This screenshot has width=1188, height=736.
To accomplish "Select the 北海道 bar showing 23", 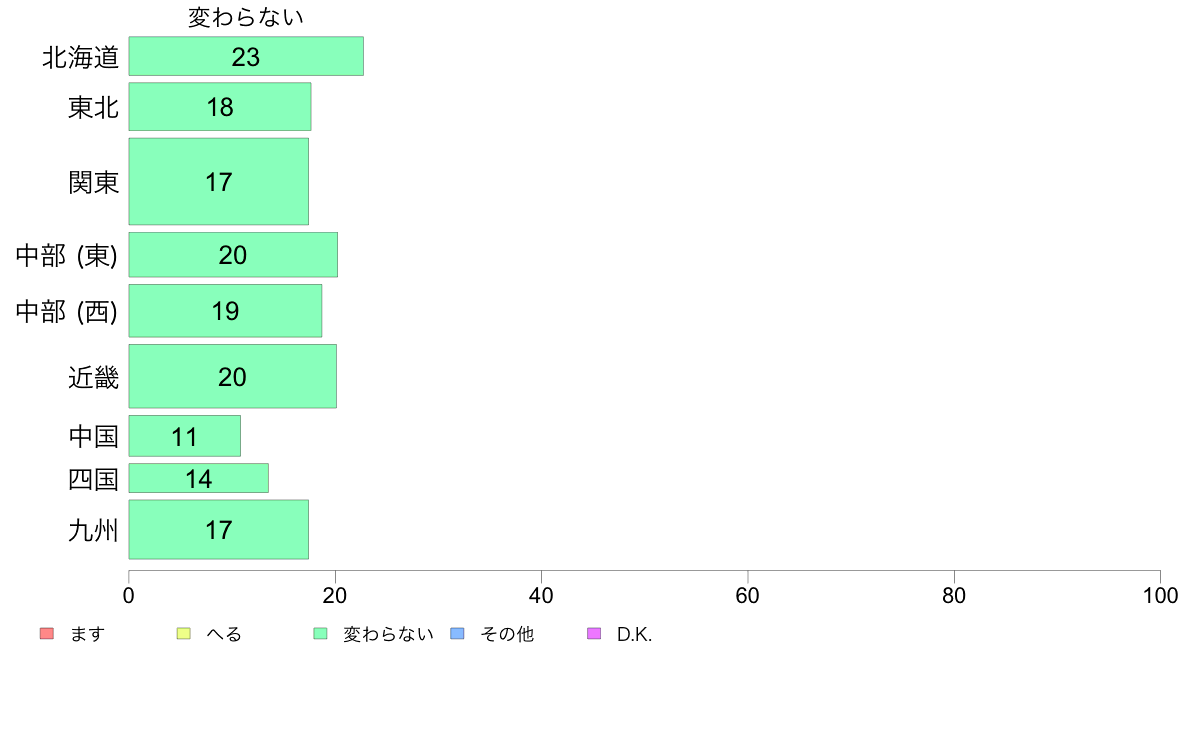I will 246,56.
